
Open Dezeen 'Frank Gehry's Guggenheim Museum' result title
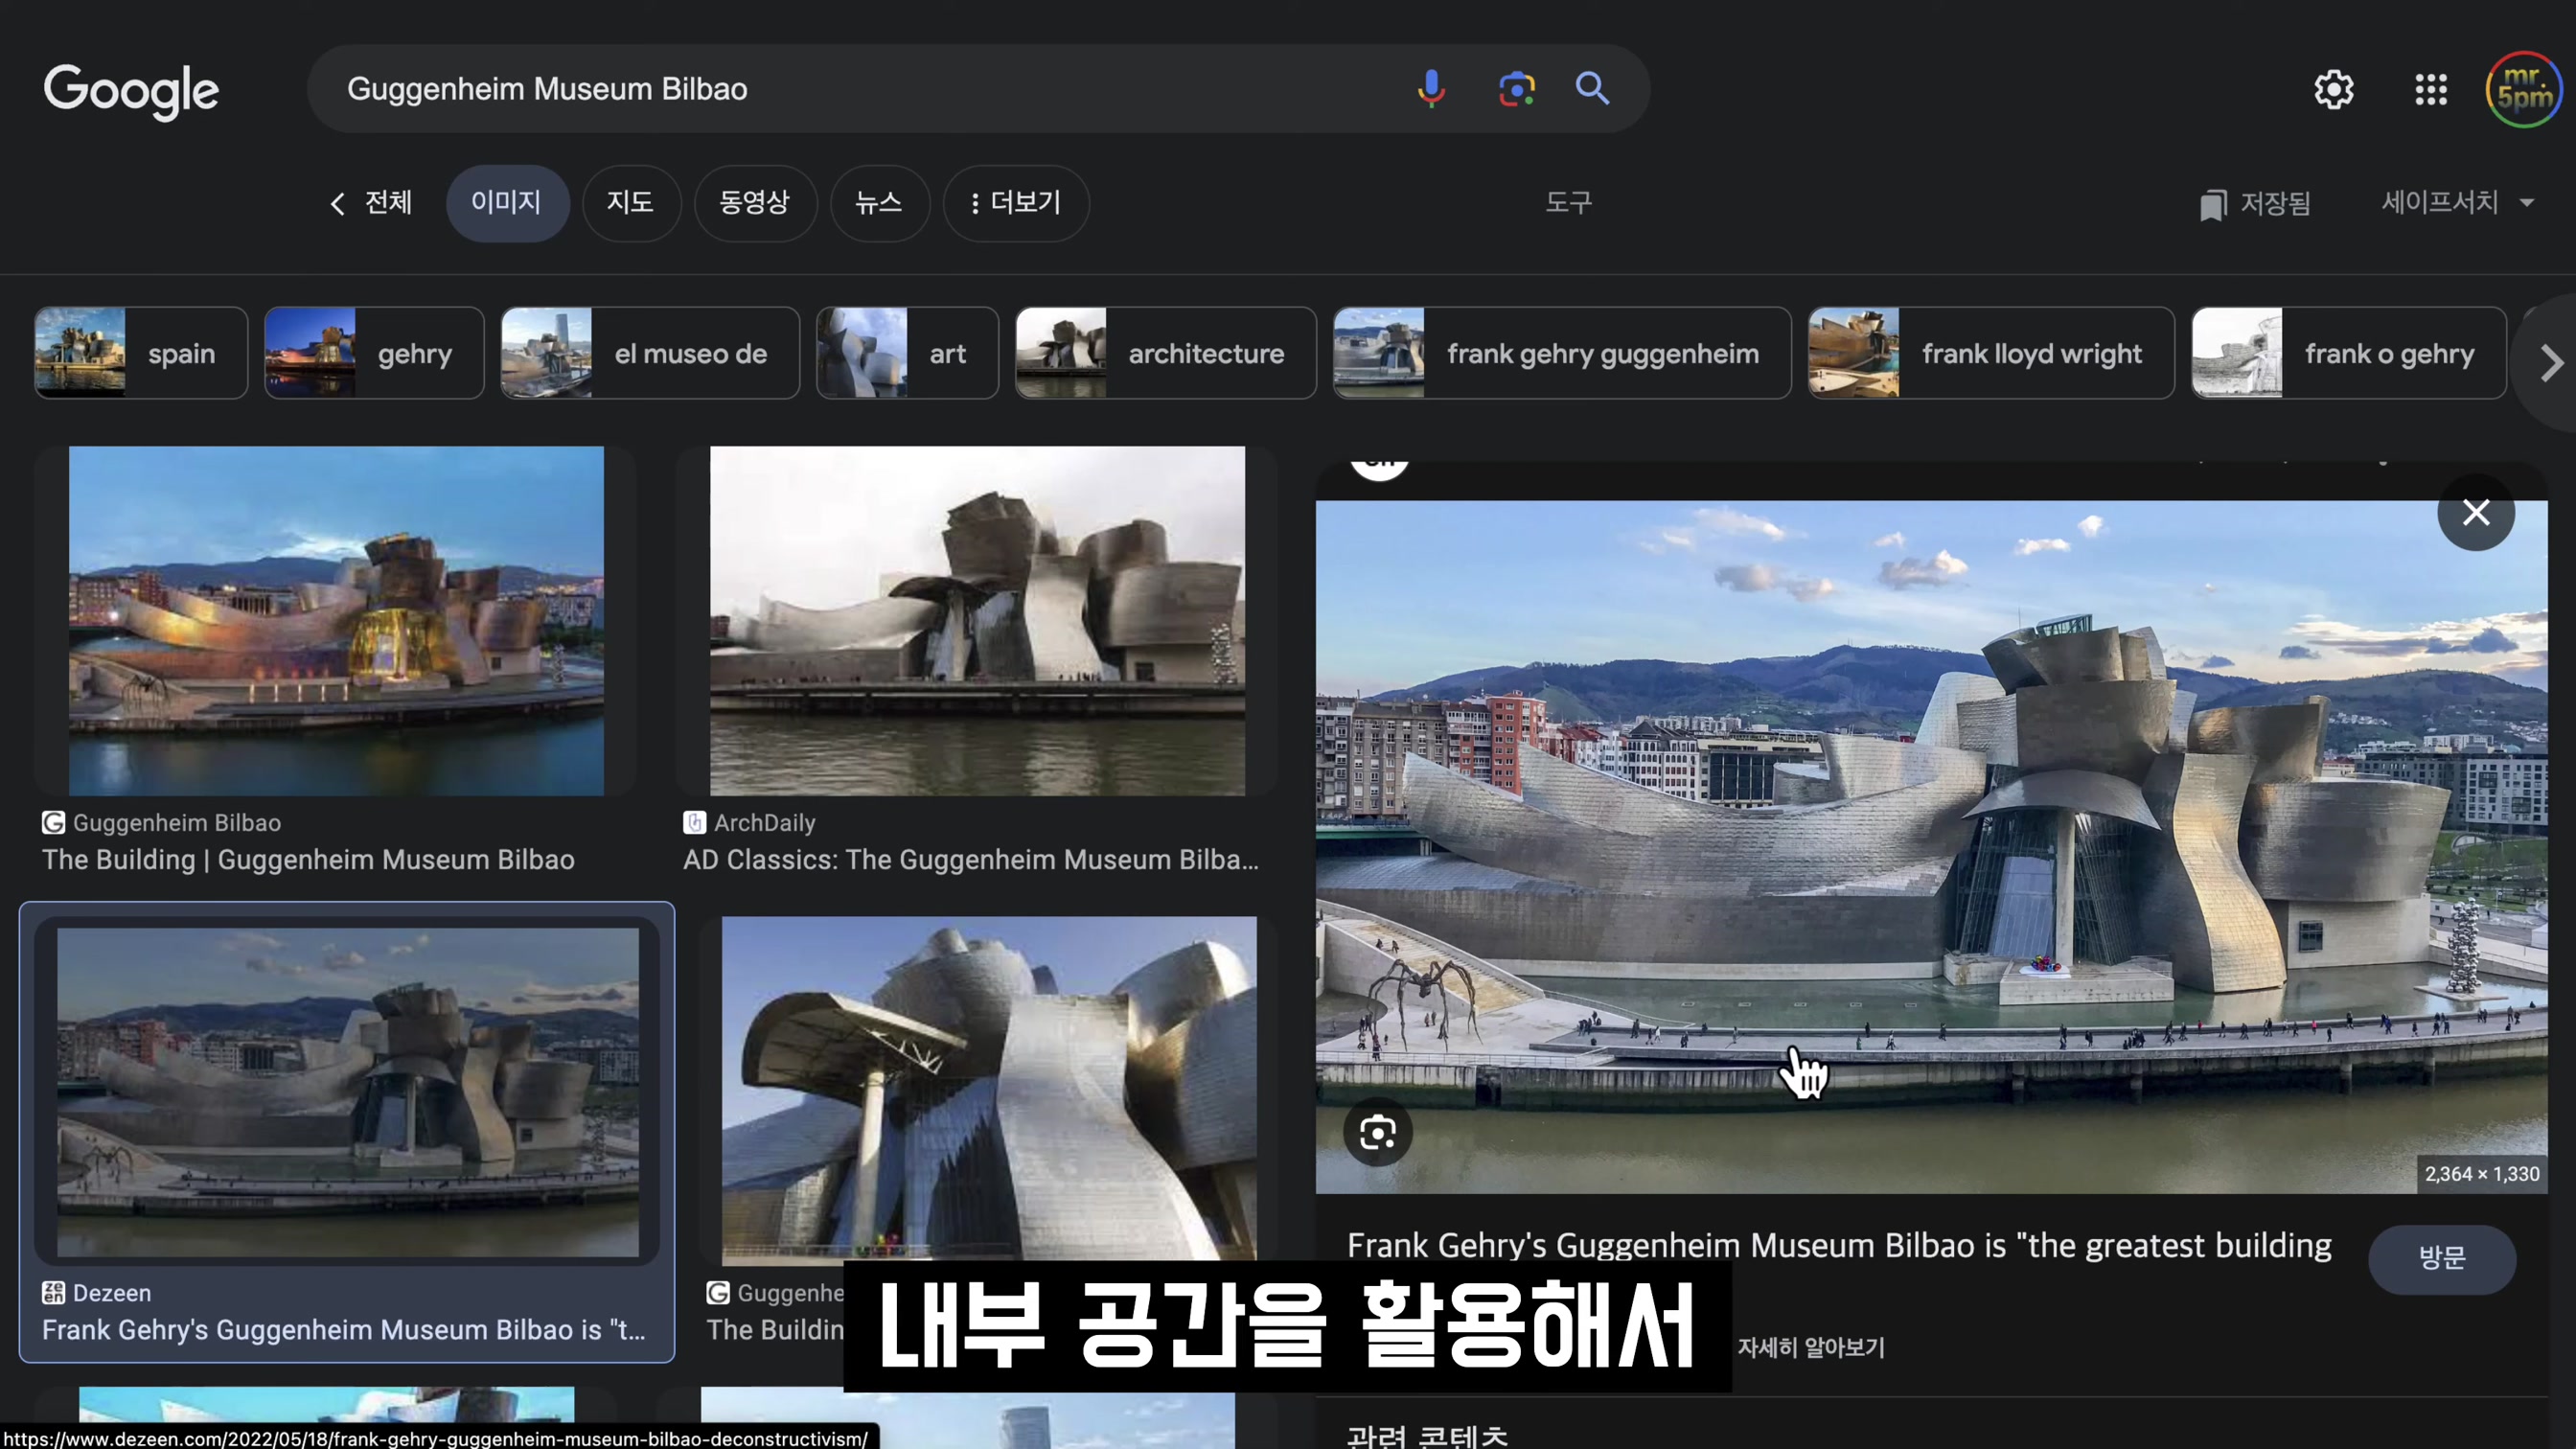(x=343, y=1330)
